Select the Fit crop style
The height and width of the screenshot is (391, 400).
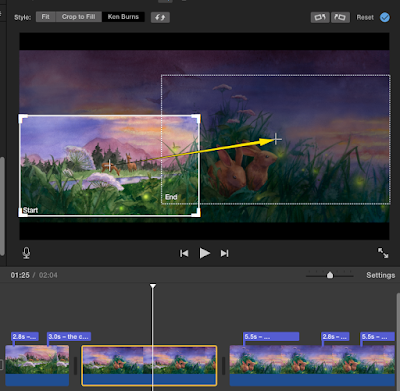click(46, 17)
